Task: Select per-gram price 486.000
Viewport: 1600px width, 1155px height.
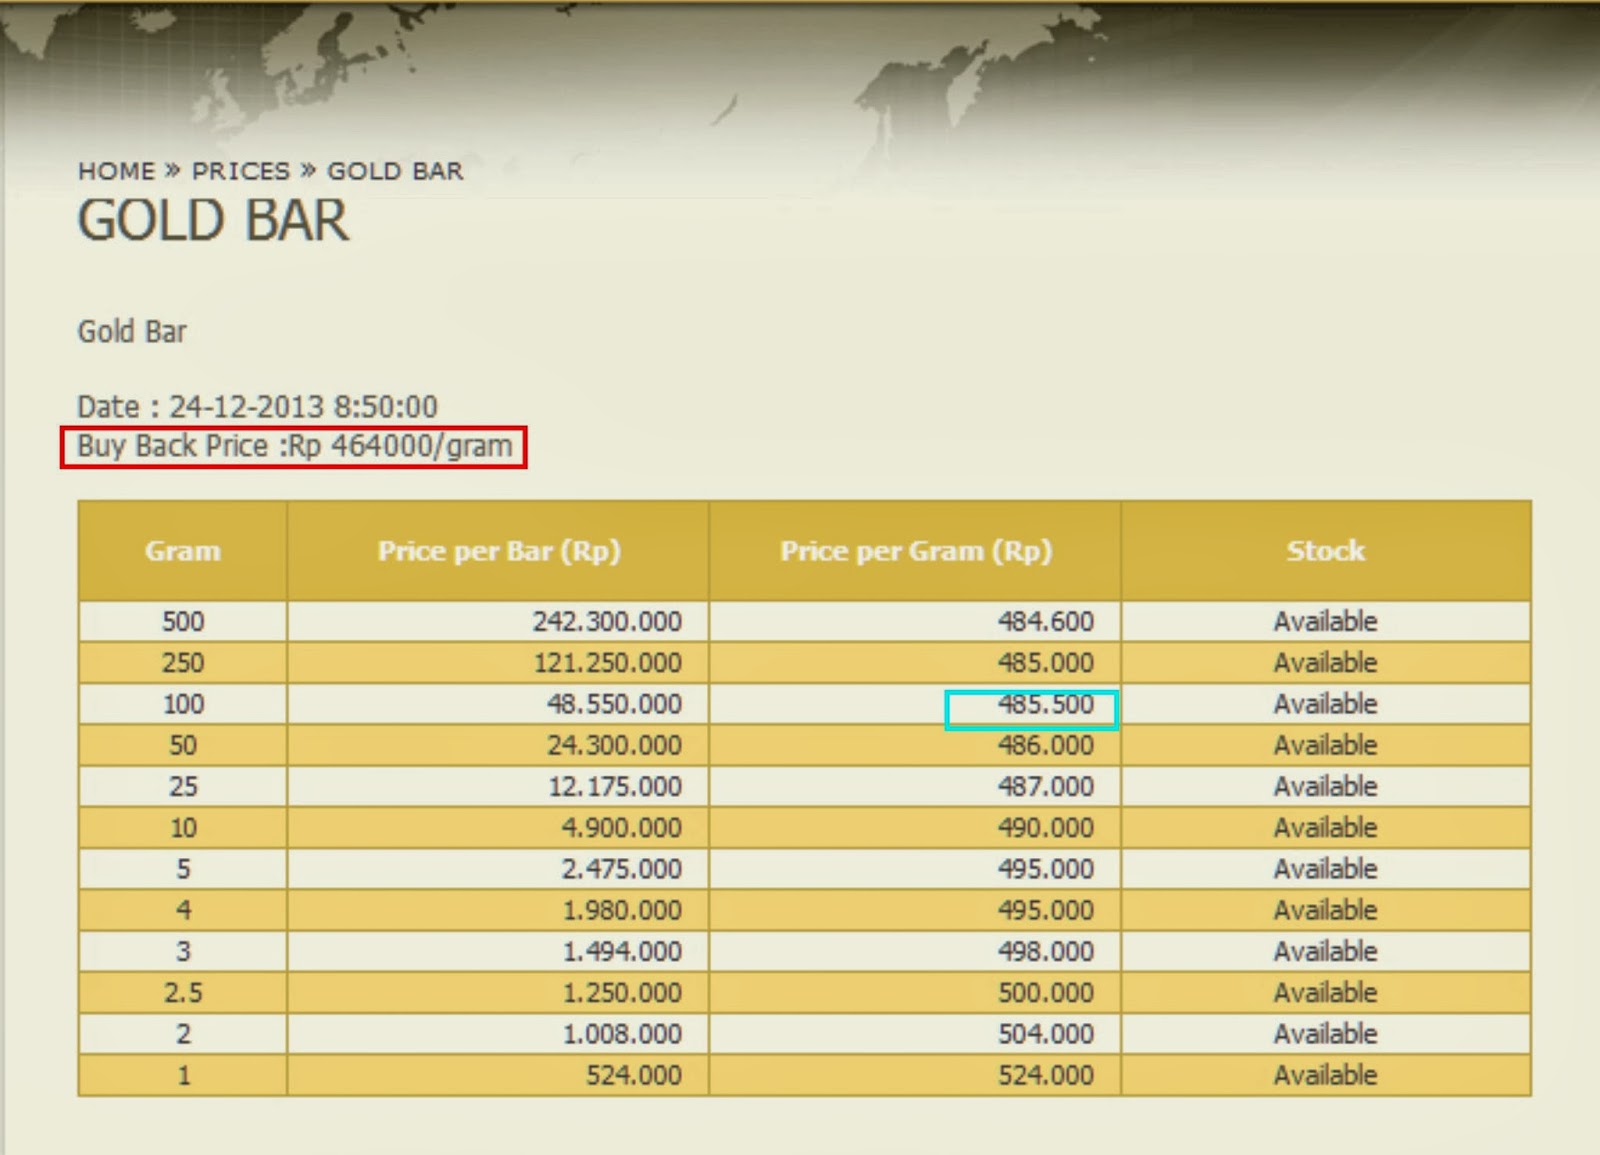Action: click(x=1046, y=745)
